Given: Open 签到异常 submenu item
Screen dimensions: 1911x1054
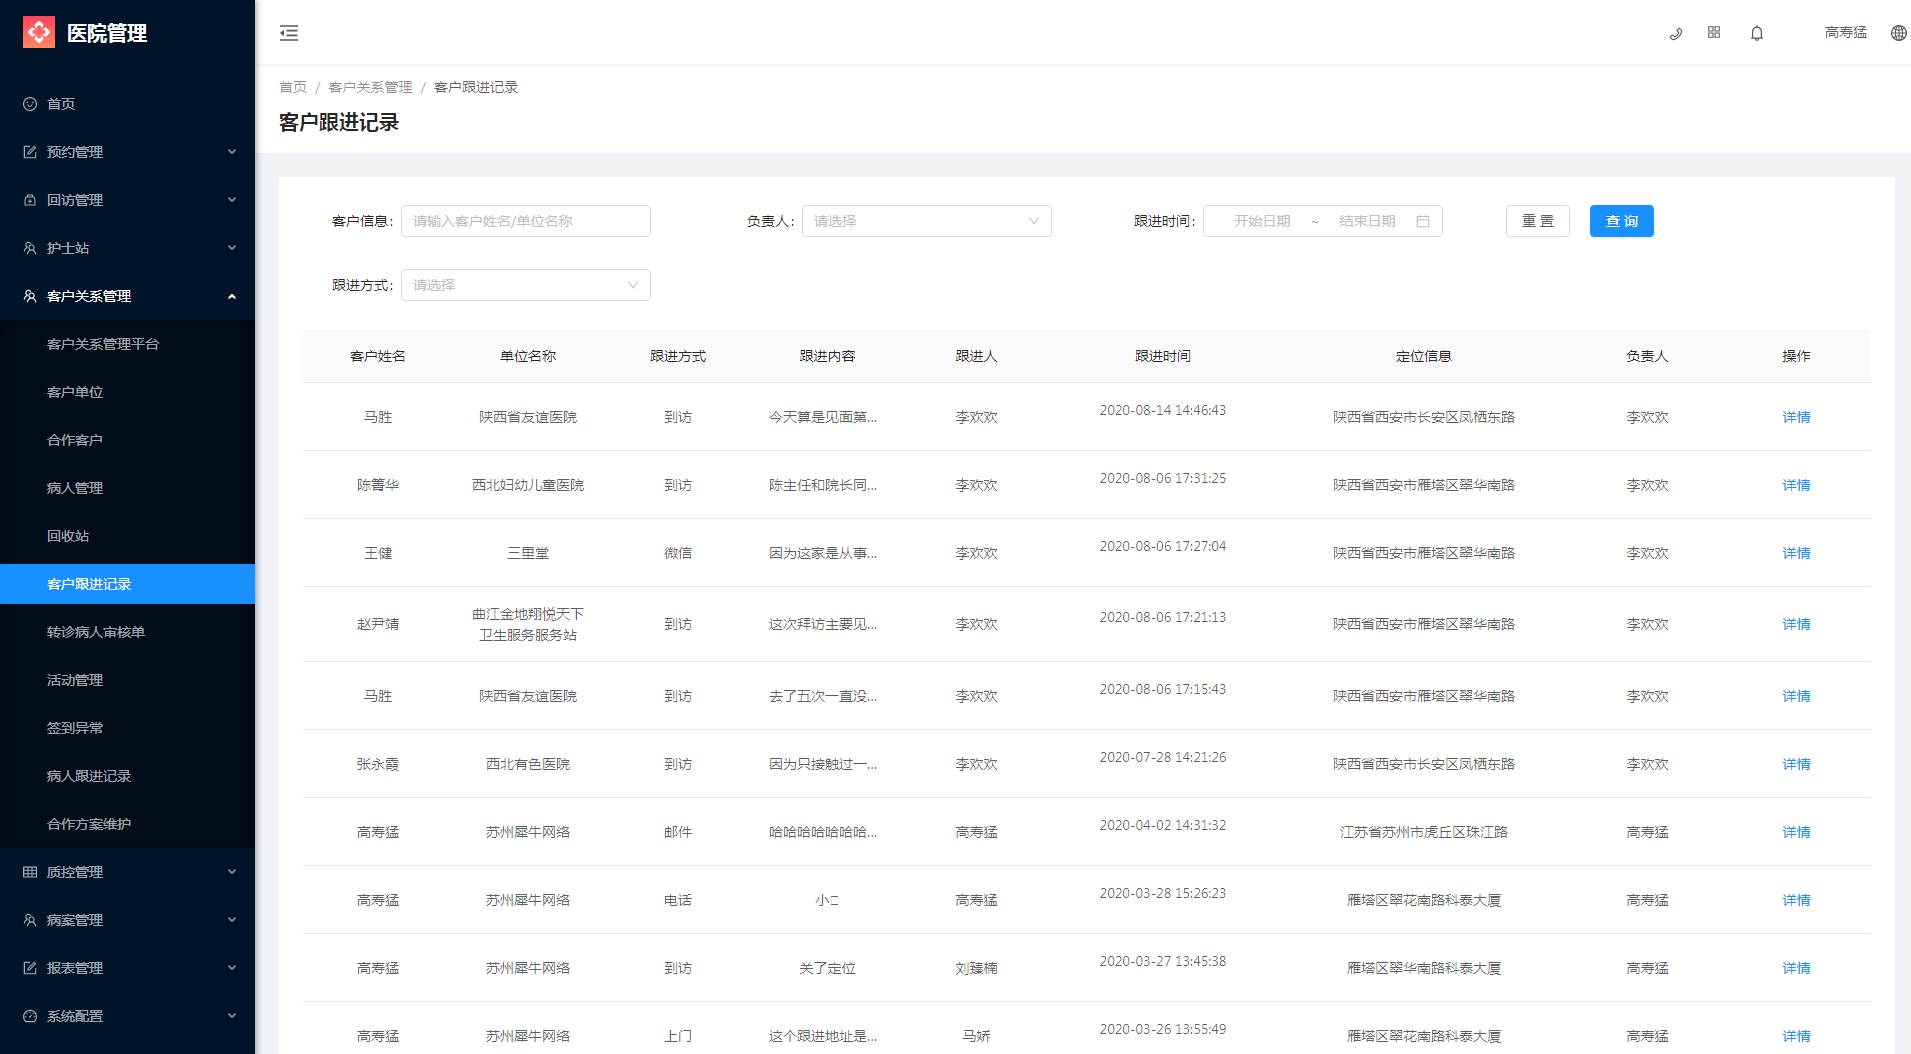Looking at the screenshot, I should tap(127, 728).
